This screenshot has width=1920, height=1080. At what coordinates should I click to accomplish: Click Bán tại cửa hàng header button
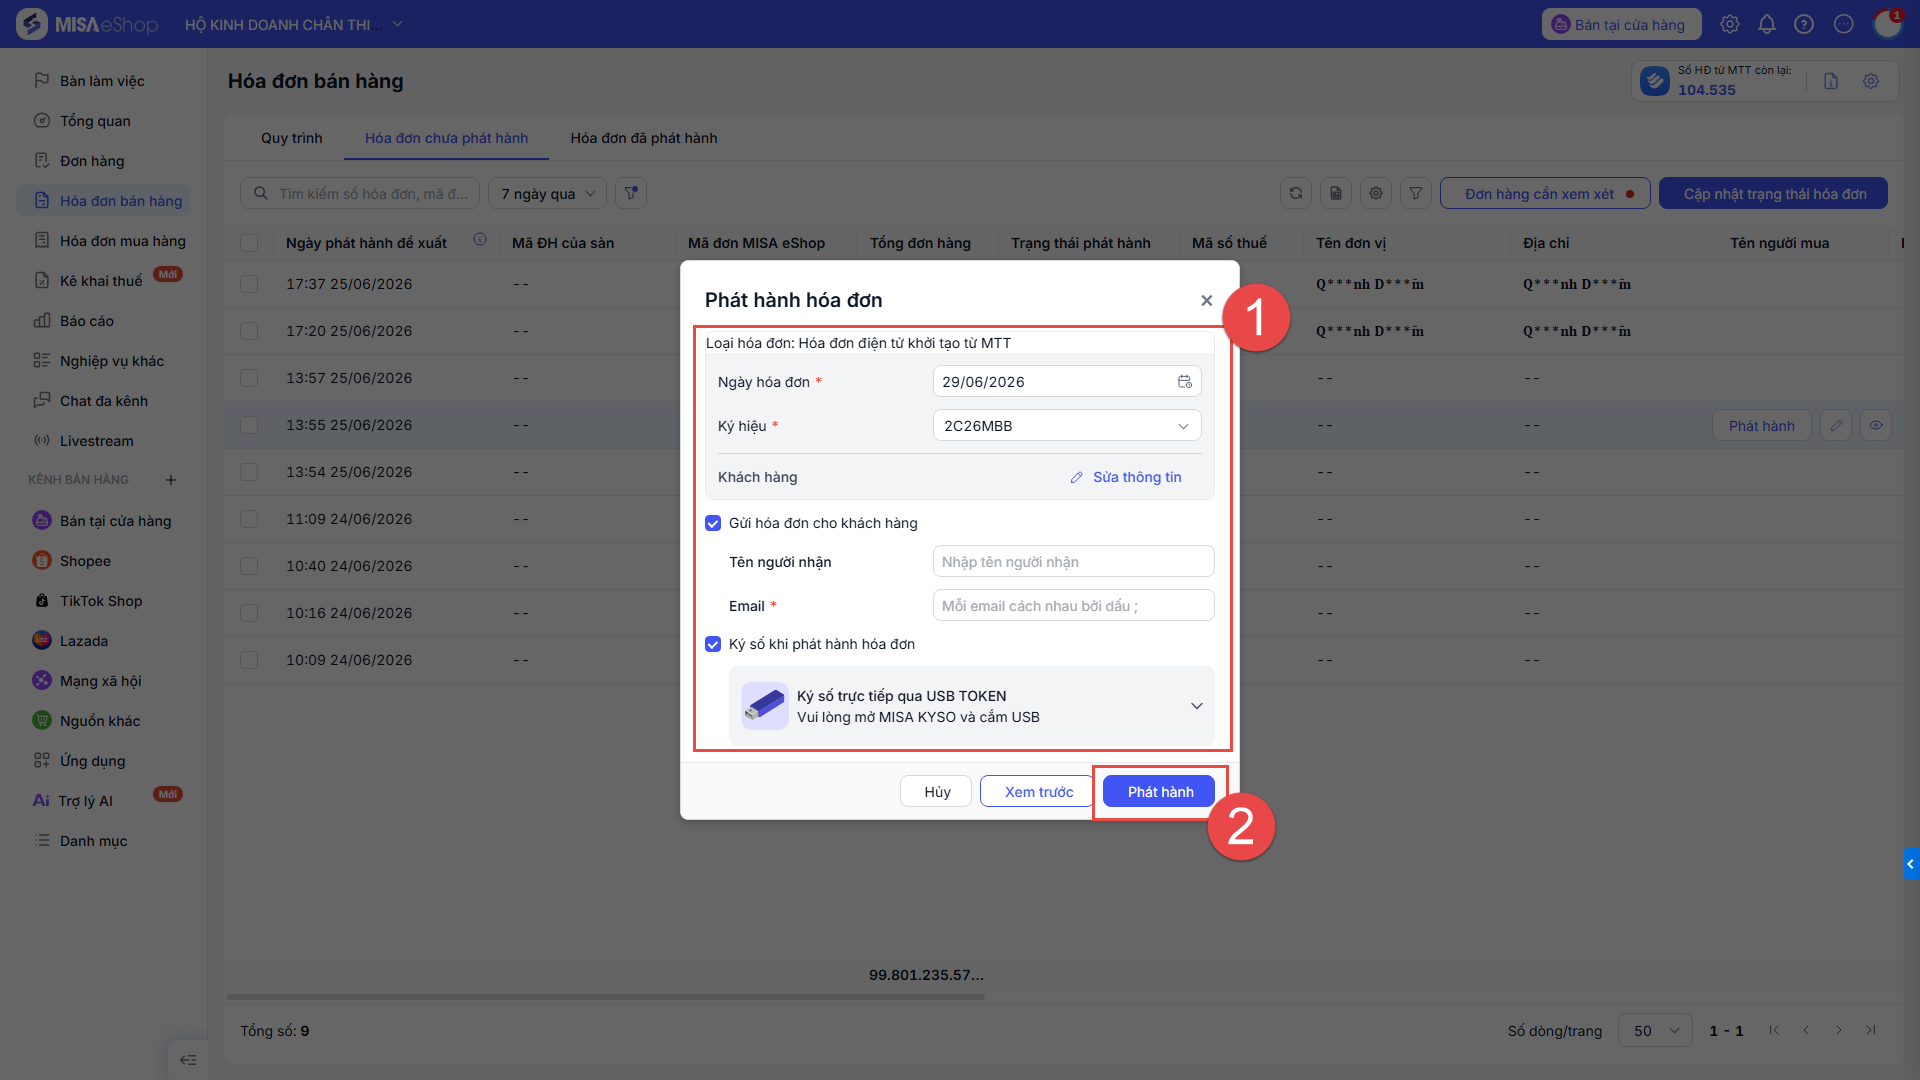click(1621, 24)
